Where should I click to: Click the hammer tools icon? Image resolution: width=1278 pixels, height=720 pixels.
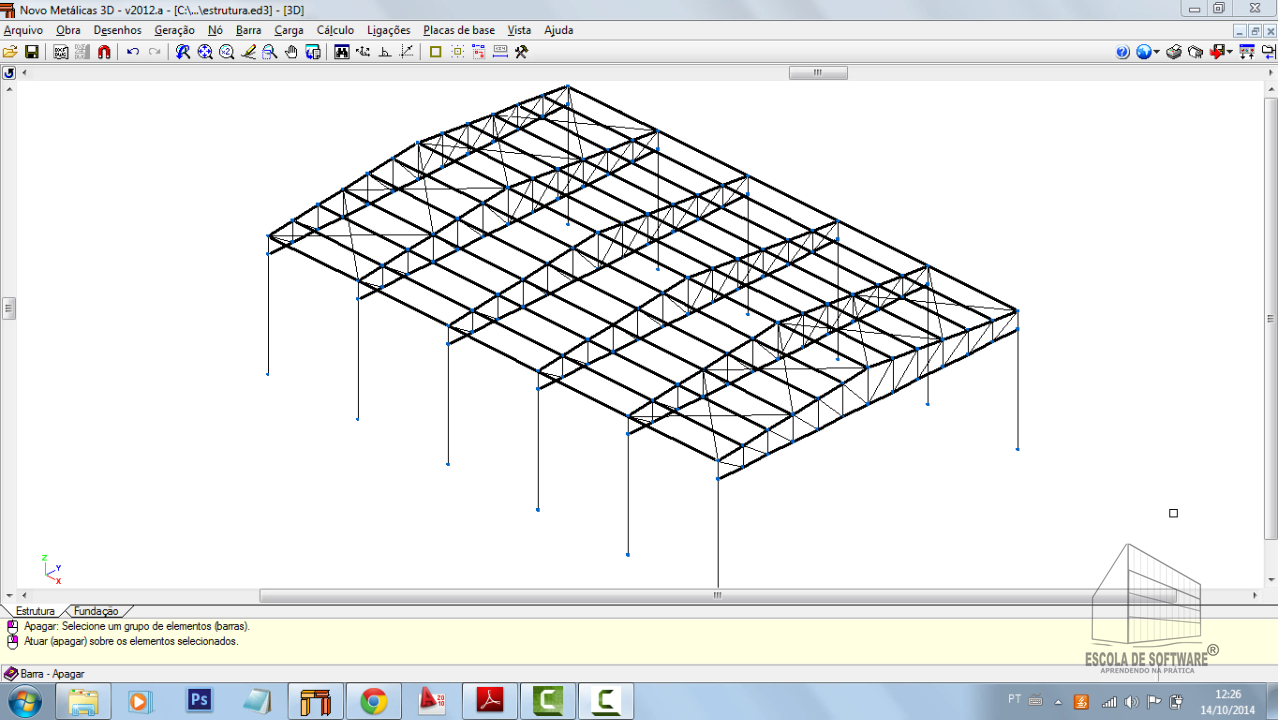521,52
